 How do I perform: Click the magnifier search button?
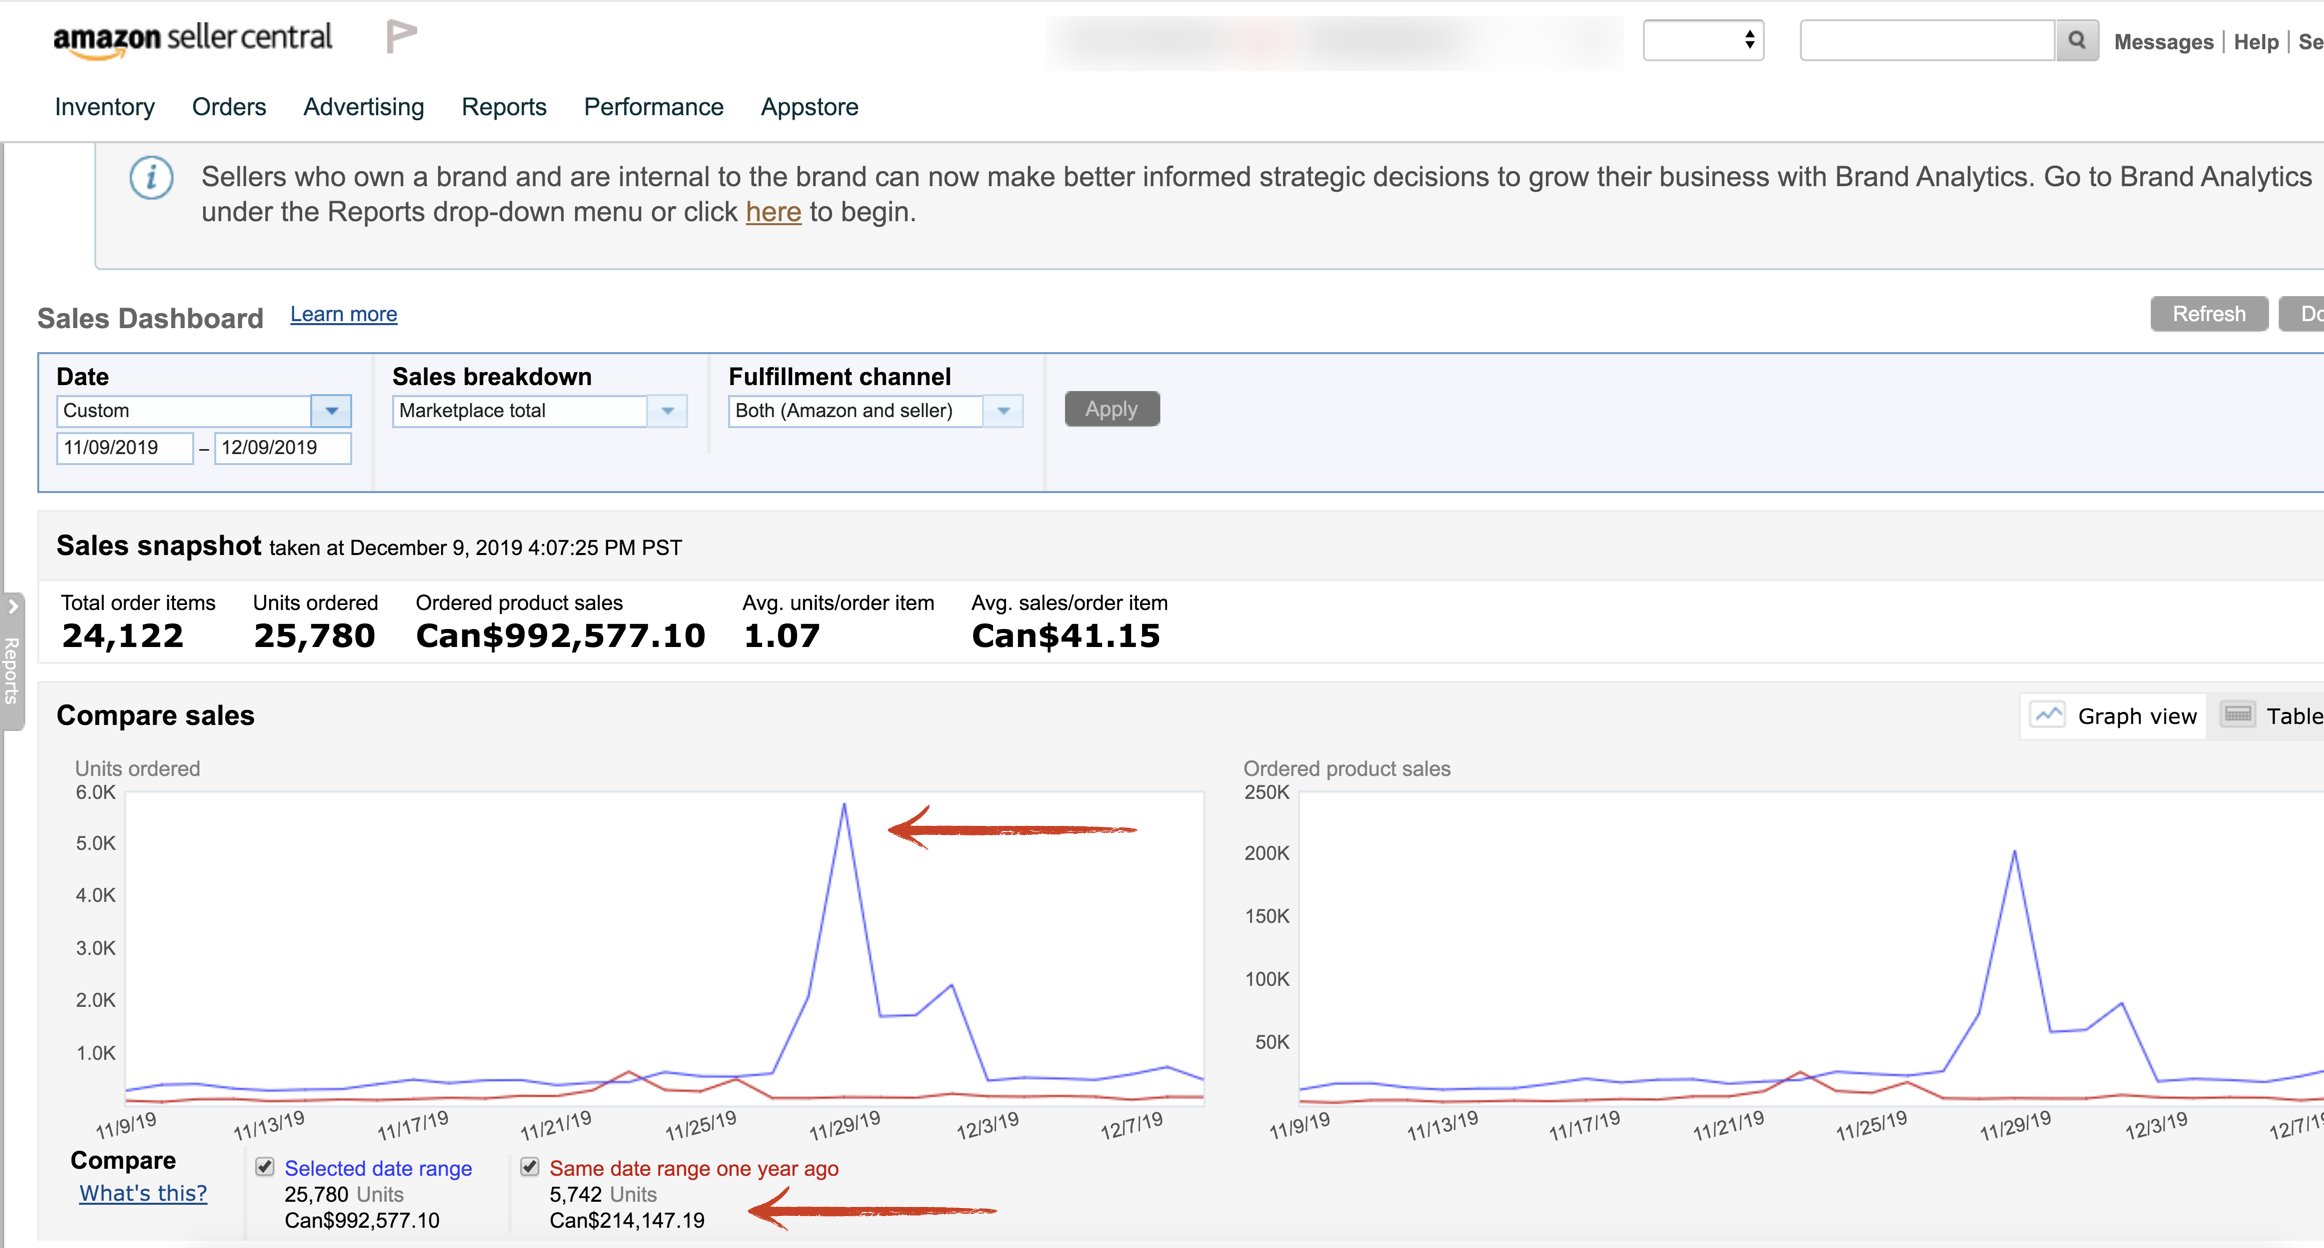click(x=2077, y=41)
